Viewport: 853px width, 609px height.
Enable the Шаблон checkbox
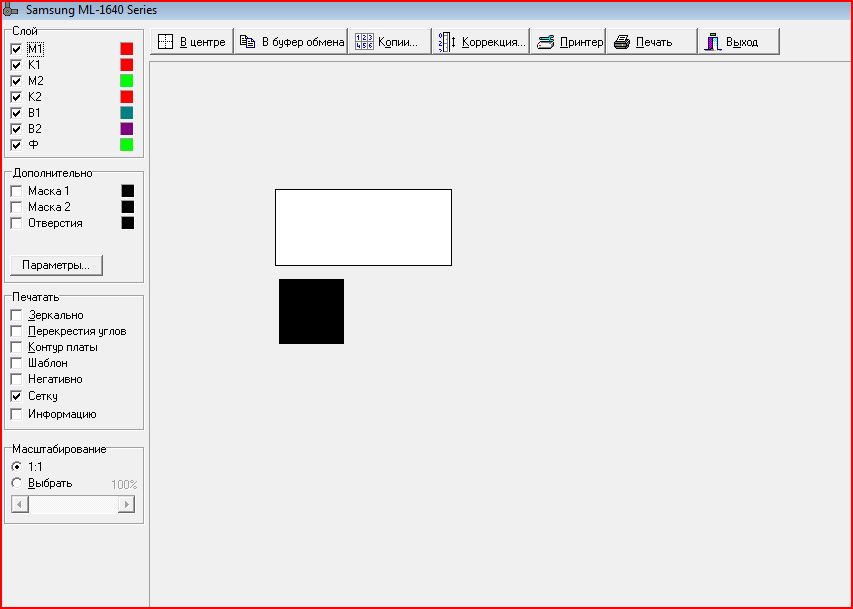coord(16,363)
